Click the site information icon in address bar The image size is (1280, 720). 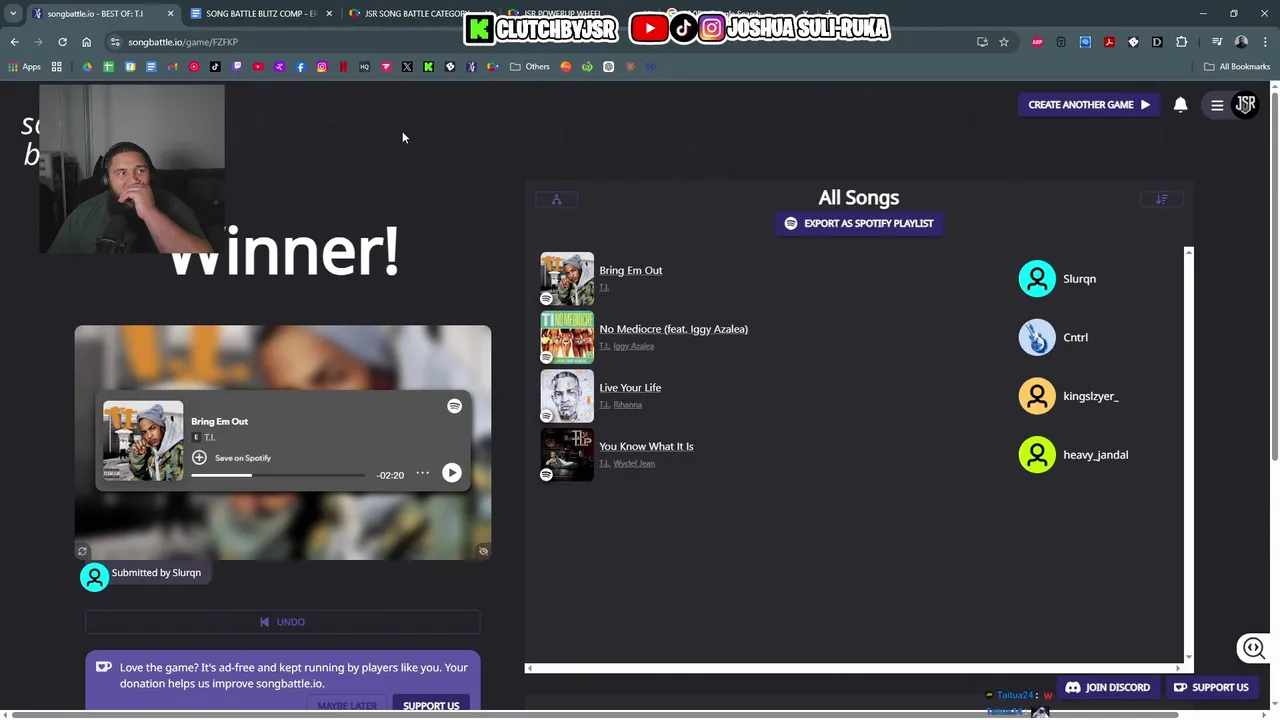tap(115, 42)
